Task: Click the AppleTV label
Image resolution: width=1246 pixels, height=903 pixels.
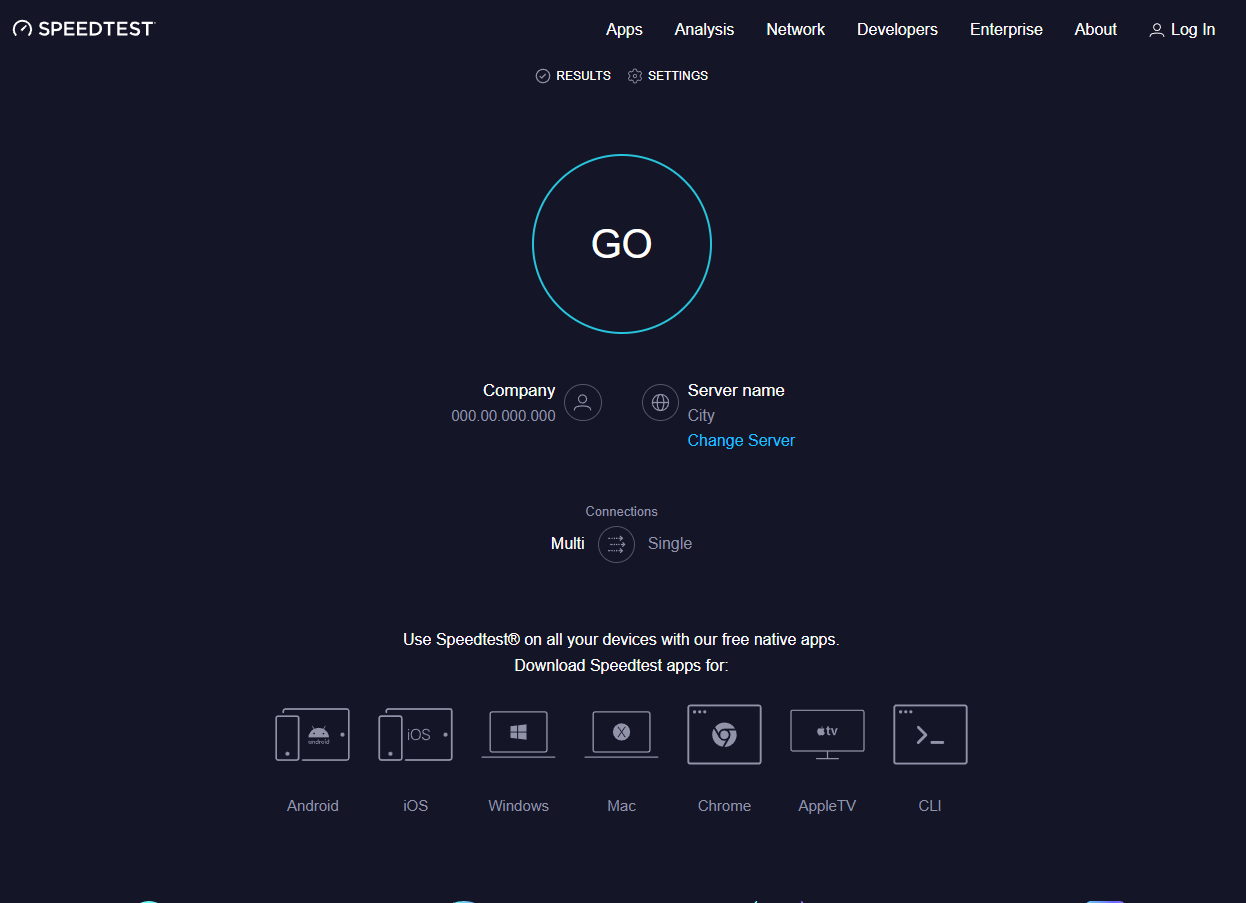Action: click(827, 806)
